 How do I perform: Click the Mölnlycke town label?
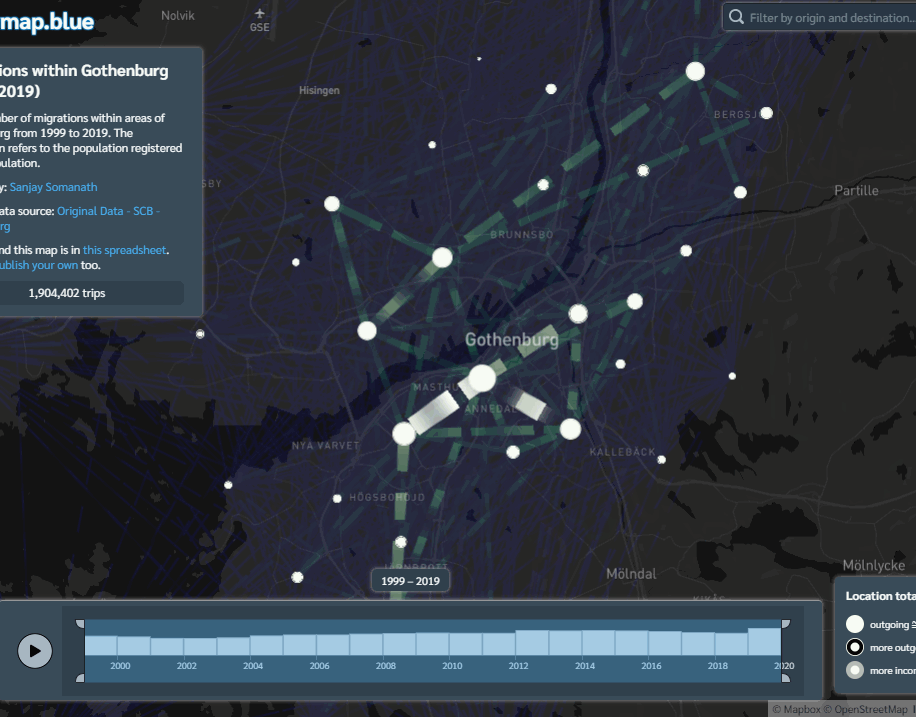874,566
